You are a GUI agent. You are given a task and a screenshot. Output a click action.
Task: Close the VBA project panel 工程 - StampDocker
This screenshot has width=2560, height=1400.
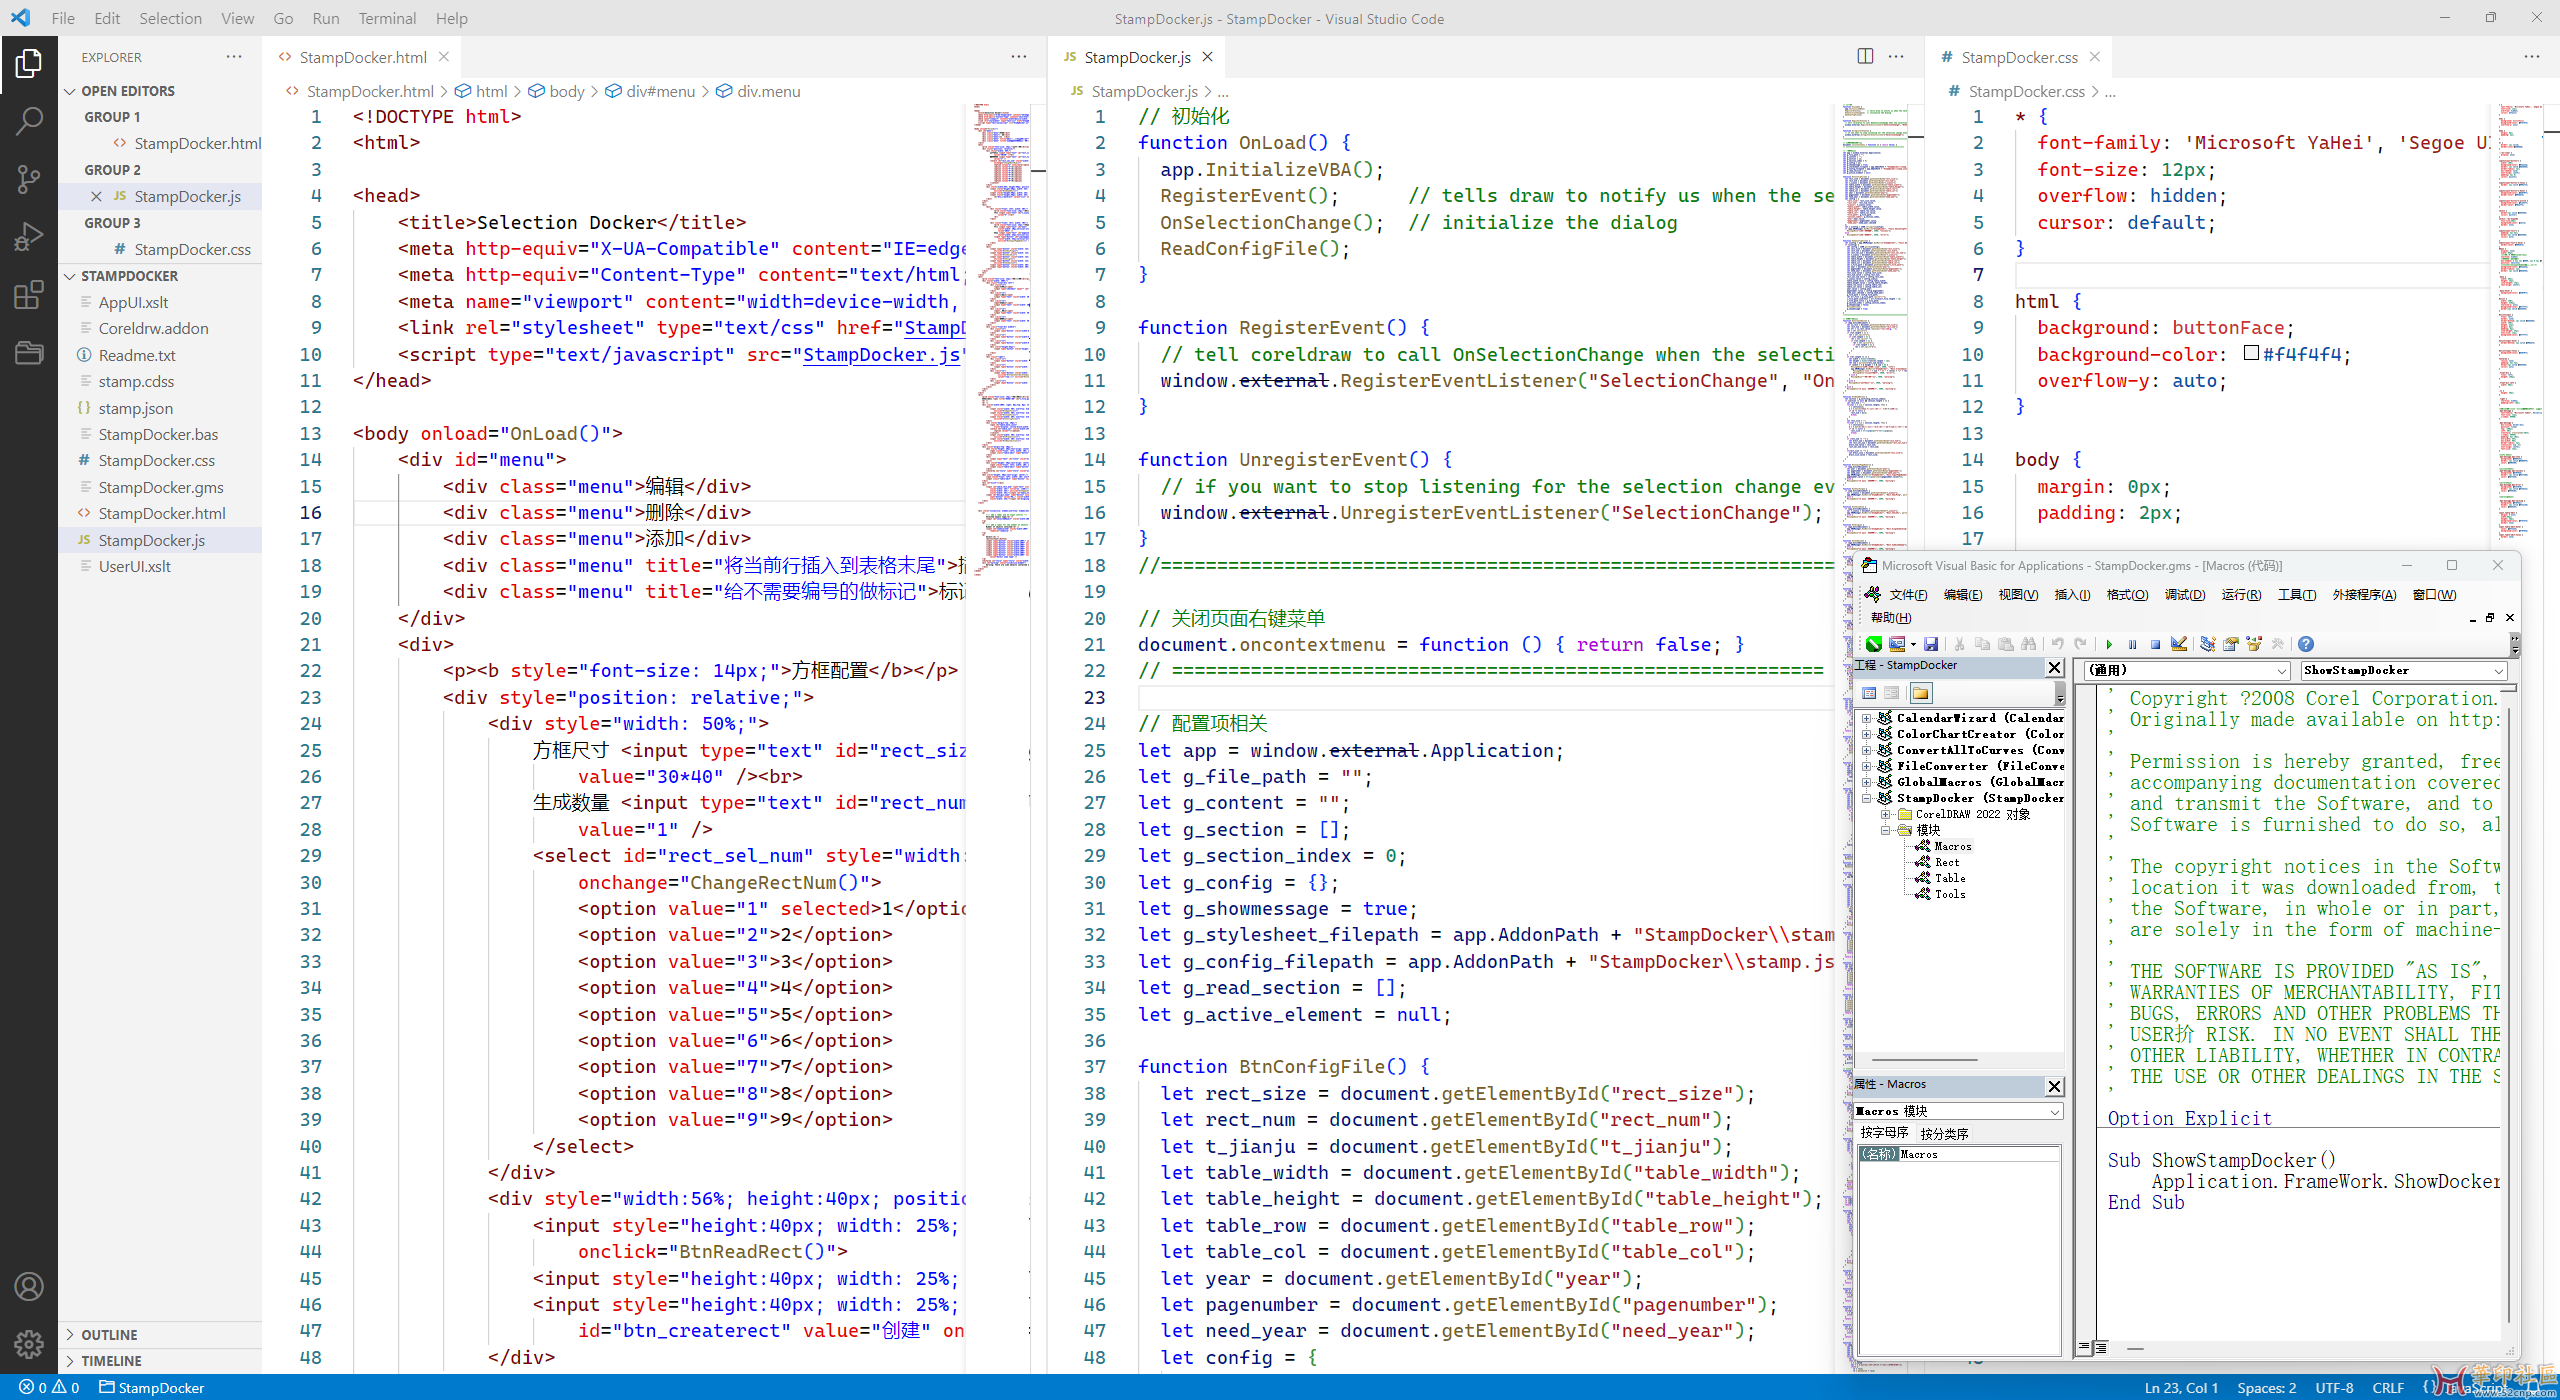pos(2054,667)
